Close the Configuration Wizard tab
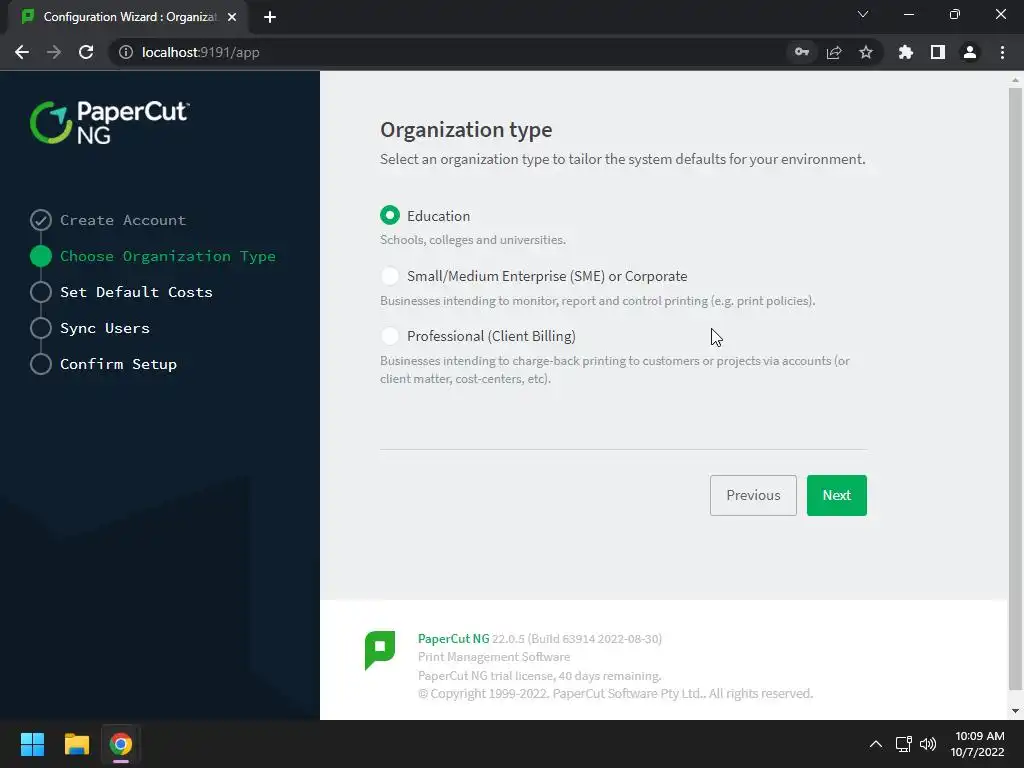Screen dimensions: 1024x768 coord(232,17)
